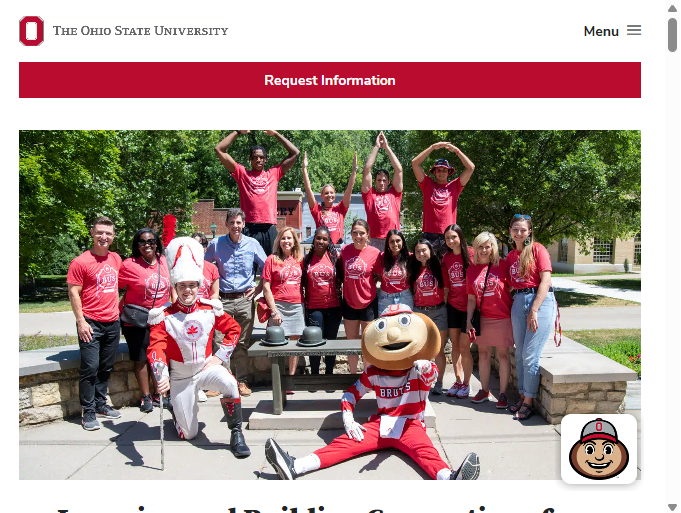Open the Menu label in header
This screenshot has height=513, width=681.
[x=601, y=31]
